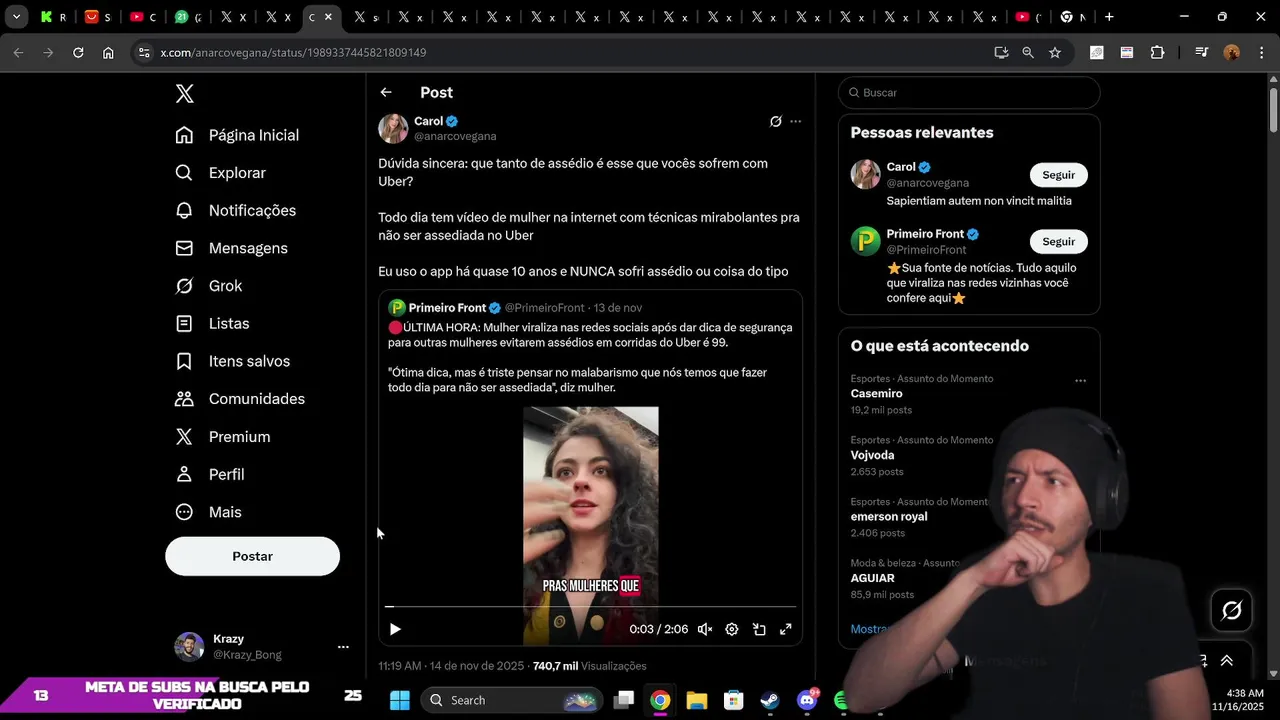Image resolution: width=1280 pixels, height=720 pixels.
Task: Go back in browser history
Action: coord(18,53)
